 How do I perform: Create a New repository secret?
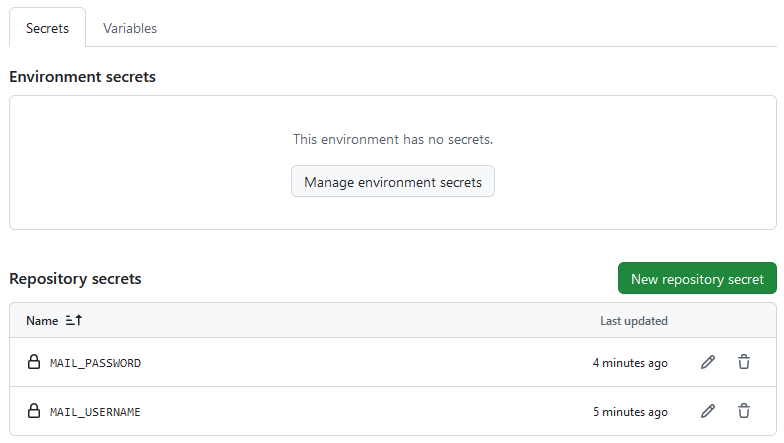point(697,278)
